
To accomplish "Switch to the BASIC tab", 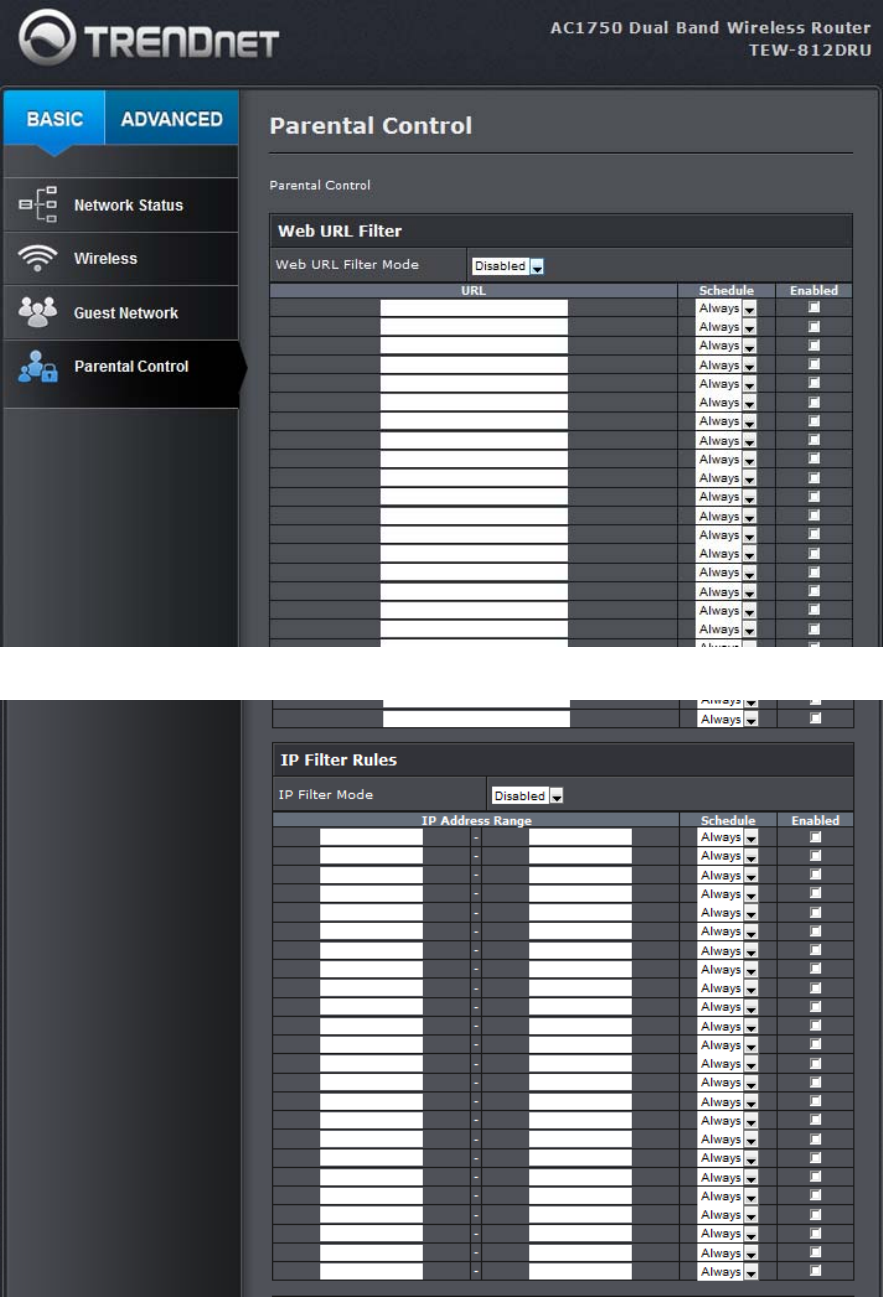I will click(54, 119).
